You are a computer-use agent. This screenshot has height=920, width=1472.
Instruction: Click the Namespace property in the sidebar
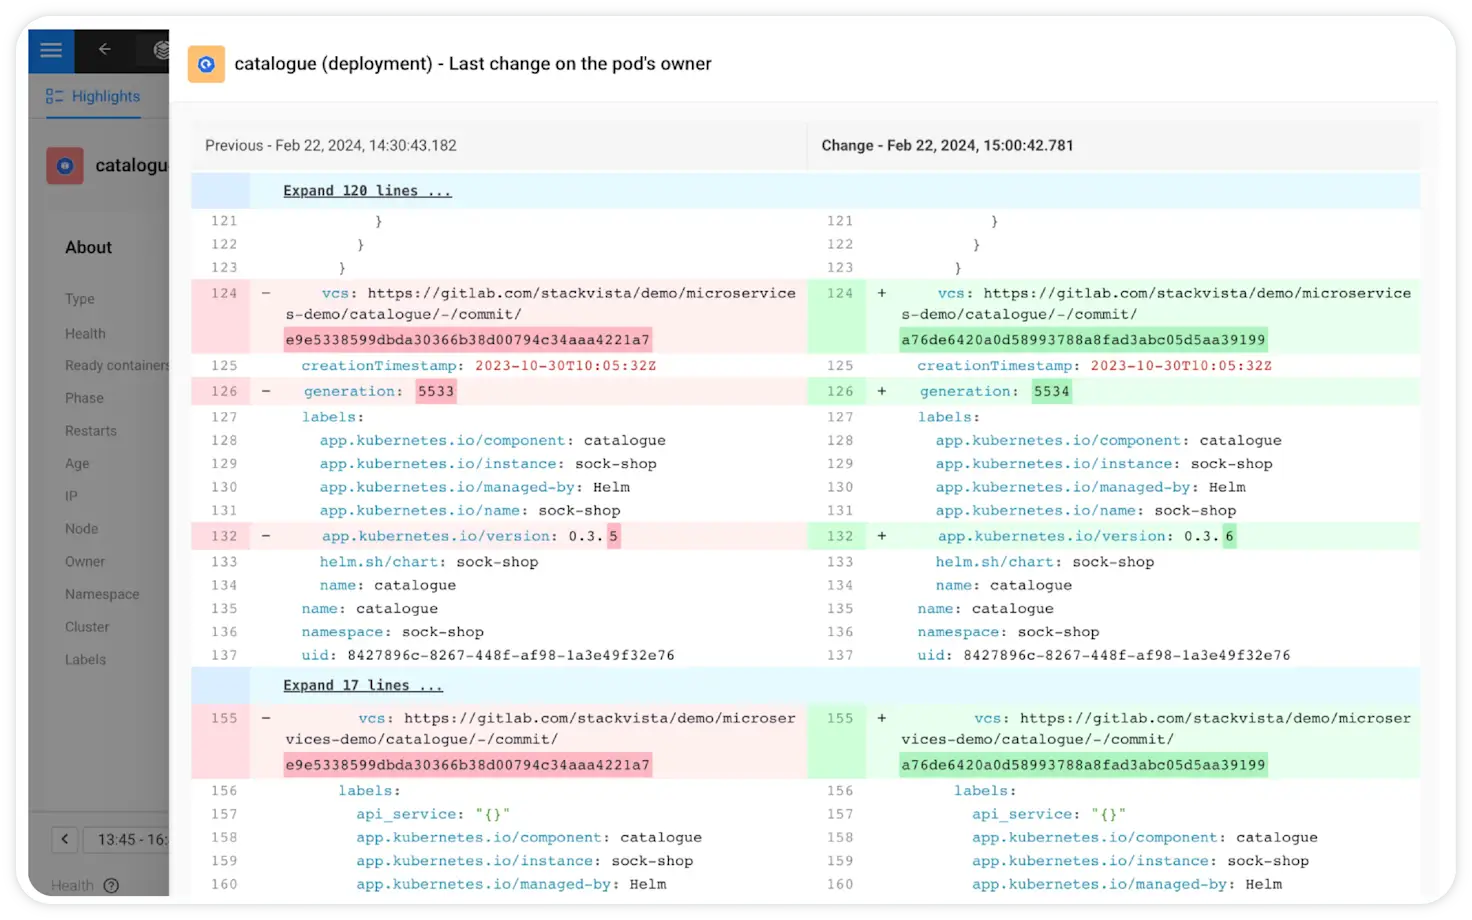[x=102, y=594]
